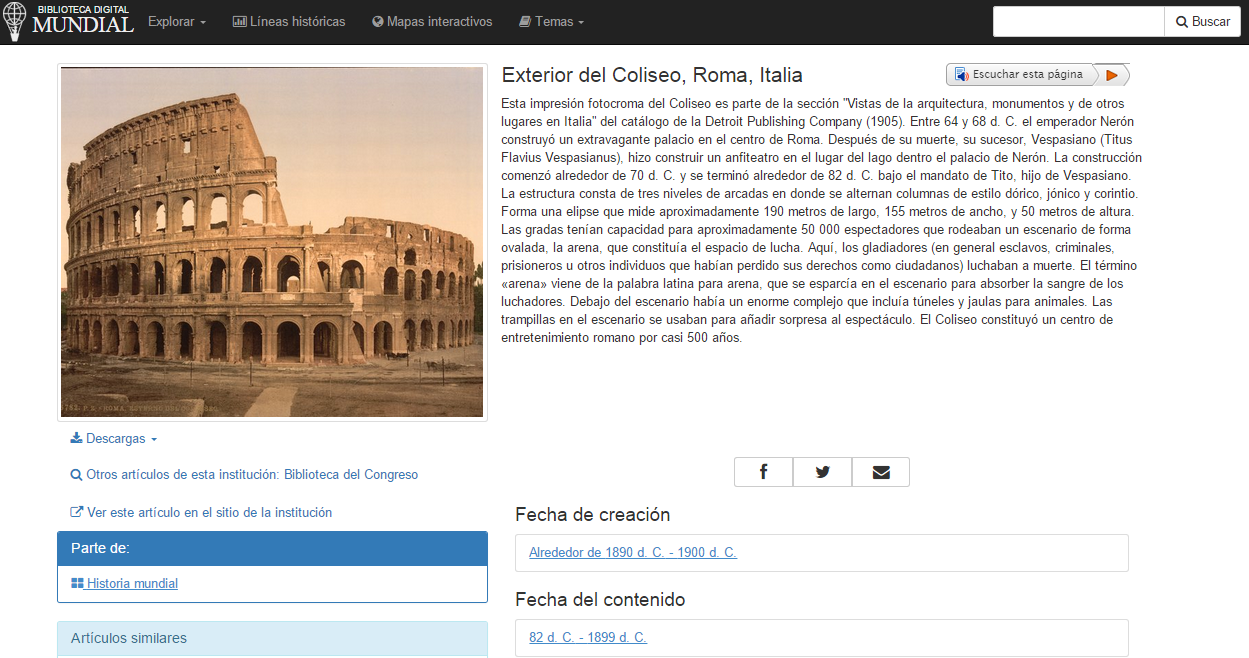Viewport: 1249px width, 658px height.
Task: Open the Descargas download dropdown
Action: tap(114, 439)
